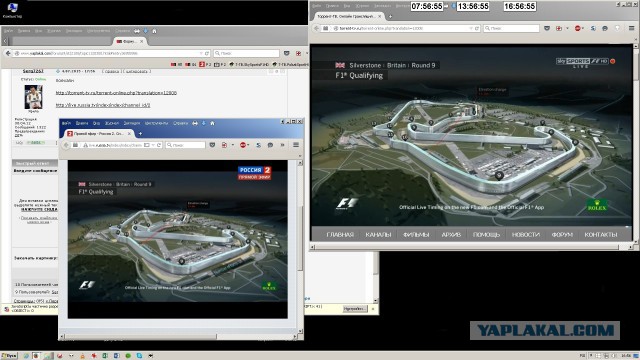The width and height of the screenshot is (640, 360).
Task: Open КОНТАКТЫ on the torrent-tv site menu
Action: click(601, 235)
